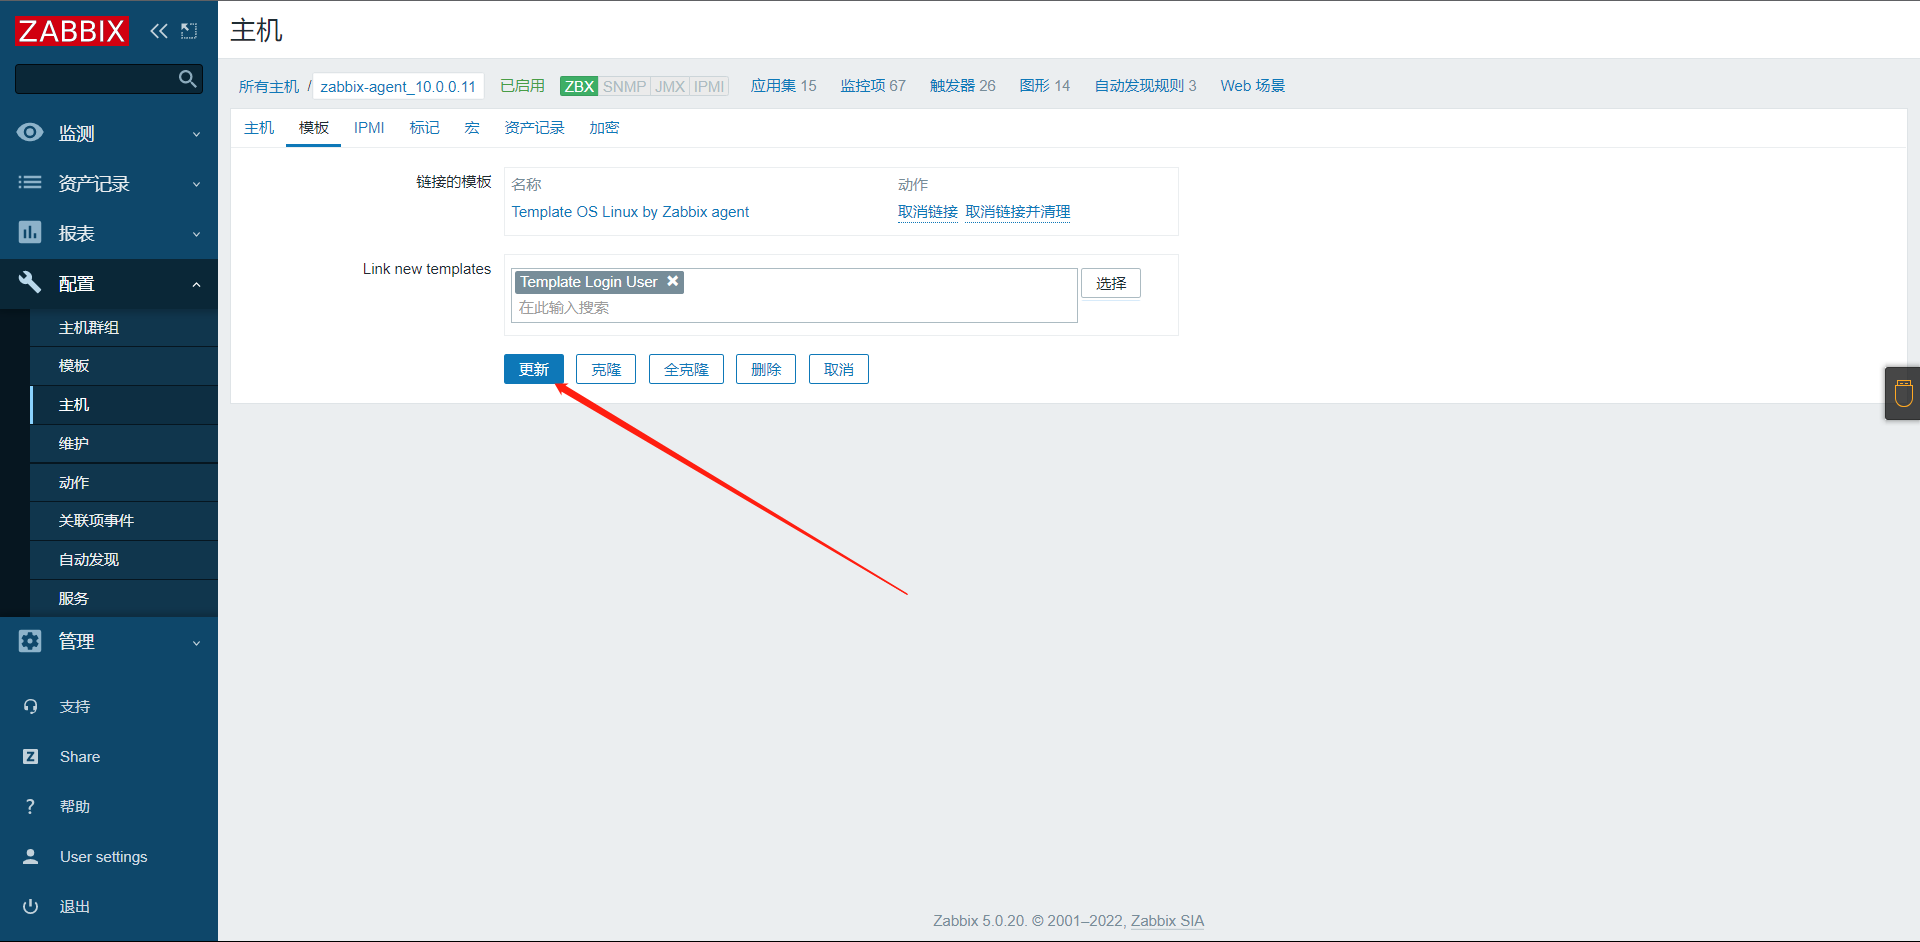
Task: Open 监控项 67 link
Action: point(873,86)
